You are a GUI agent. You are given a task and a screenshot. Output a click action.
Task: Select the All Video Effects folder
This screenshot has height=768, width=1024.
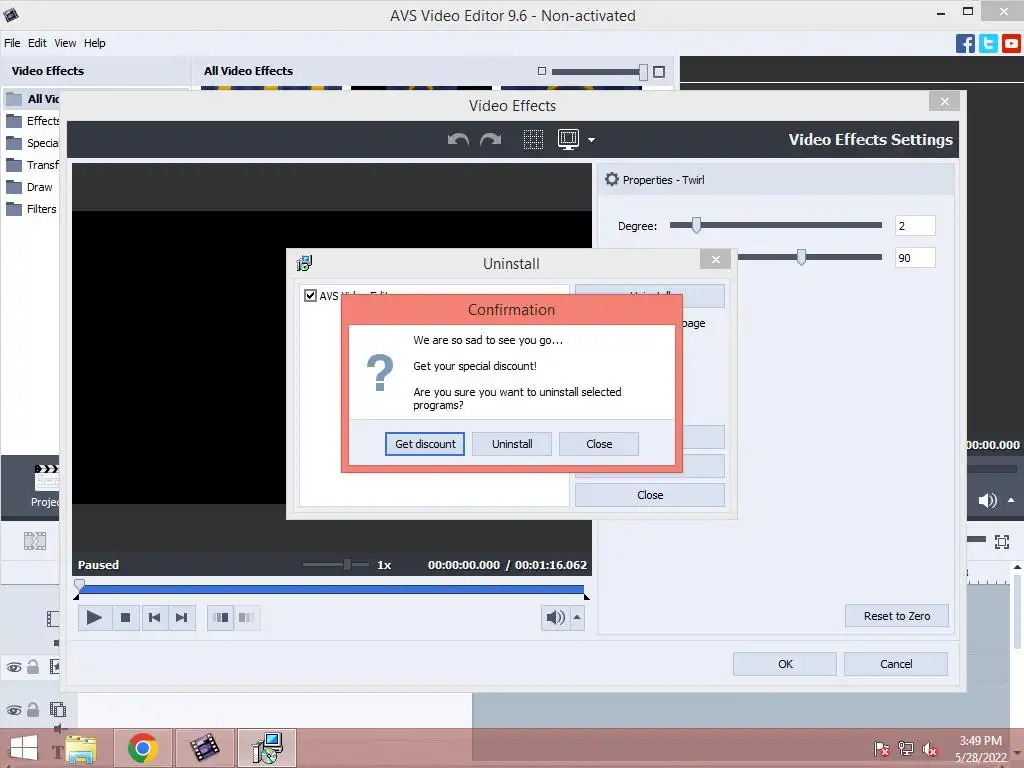[x=32, y=99]
